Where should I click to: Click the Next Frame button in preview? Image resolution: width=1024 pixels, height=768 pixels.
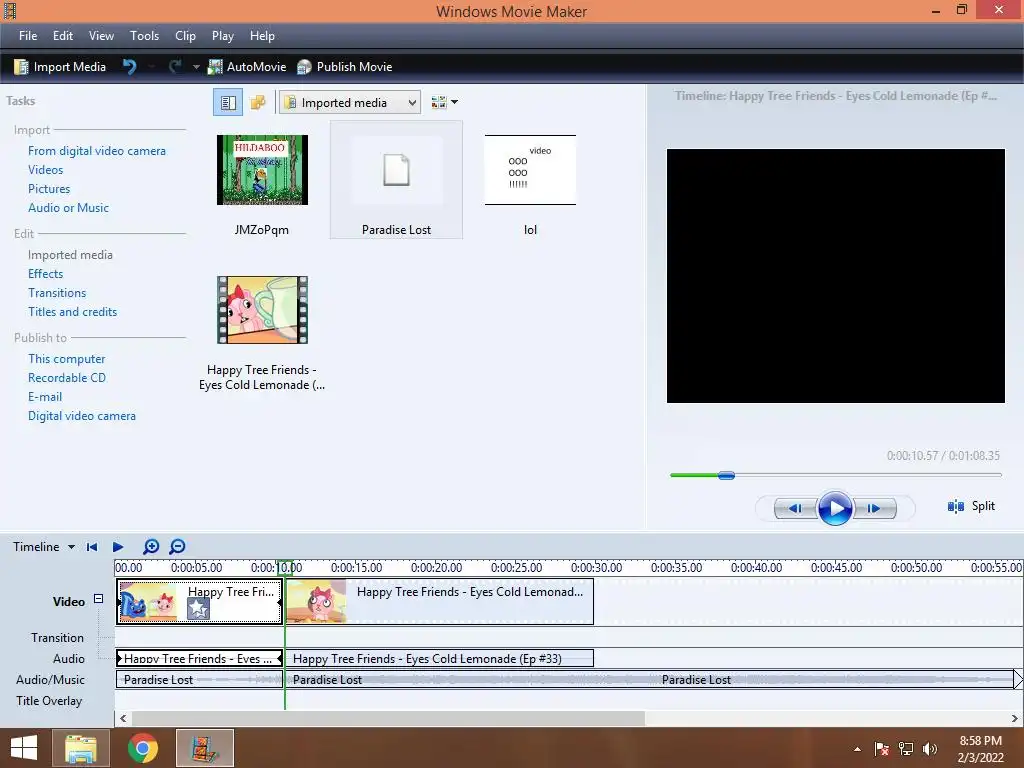click(874, 508)
